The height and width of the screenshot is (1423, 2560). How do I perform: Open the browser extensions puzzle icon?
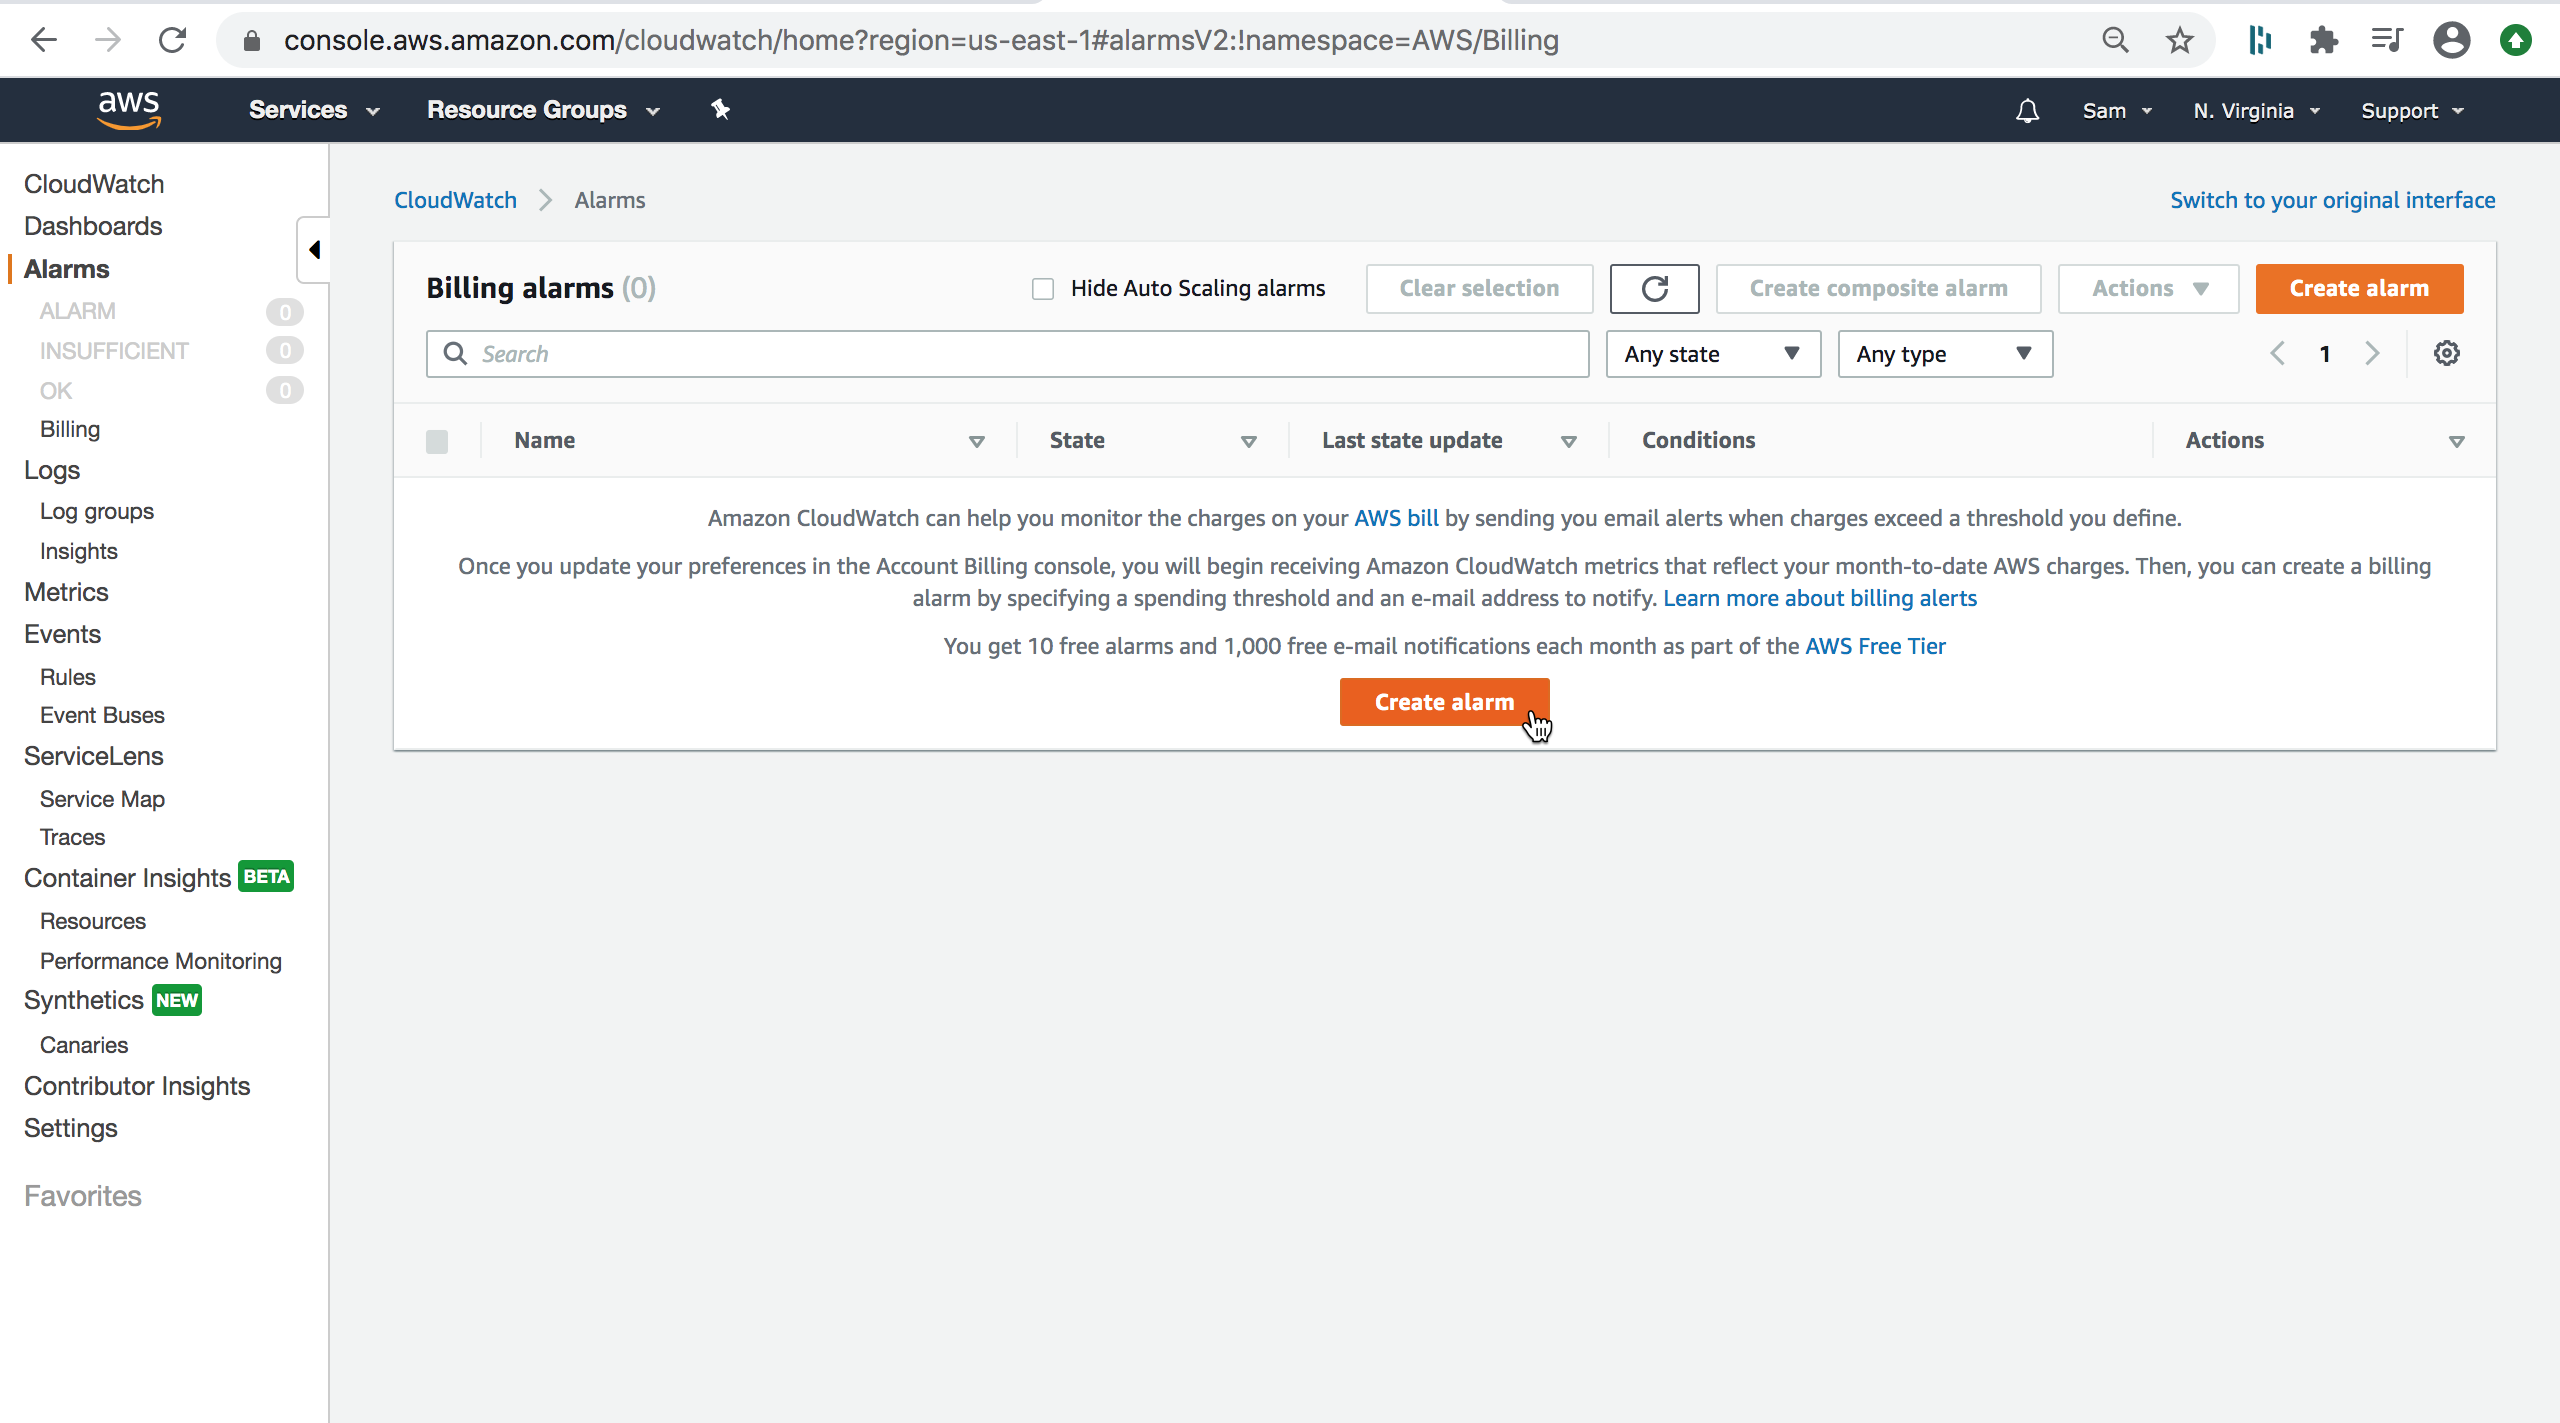[x=2323, y=40]
